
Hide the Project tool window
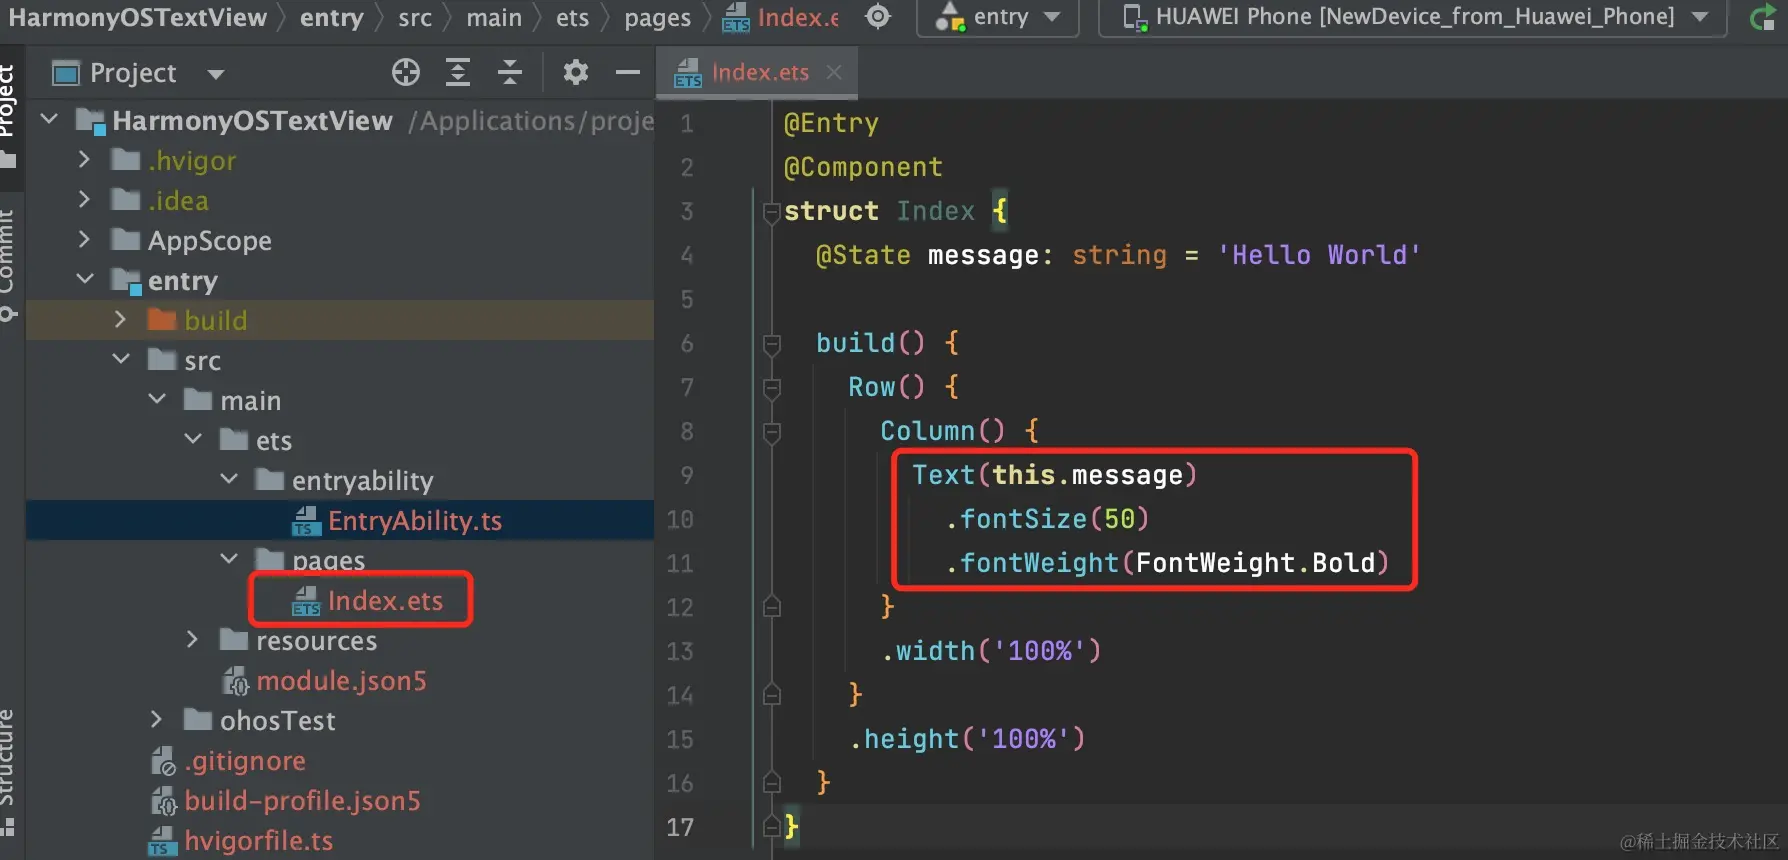tap(628, 72)
